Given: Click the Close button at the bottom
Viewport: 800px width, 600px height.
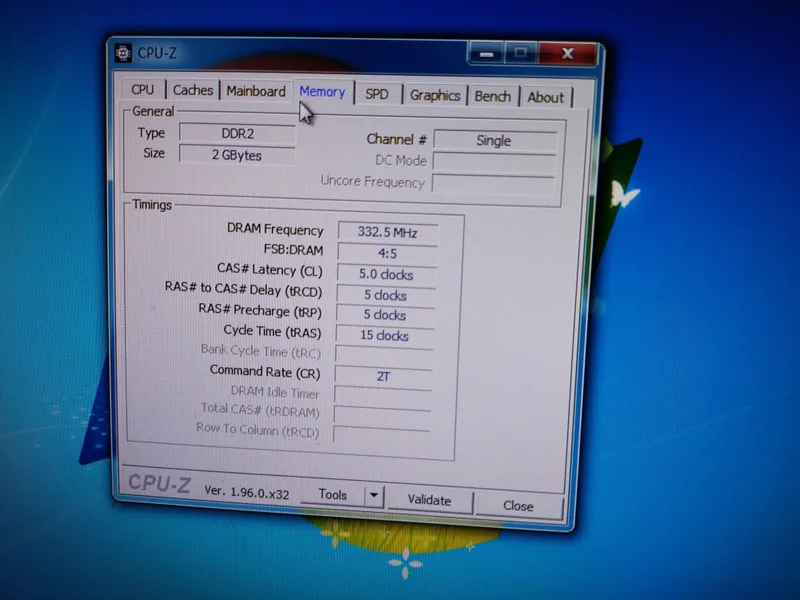Looking at the screenshot, I should [518, 506].
